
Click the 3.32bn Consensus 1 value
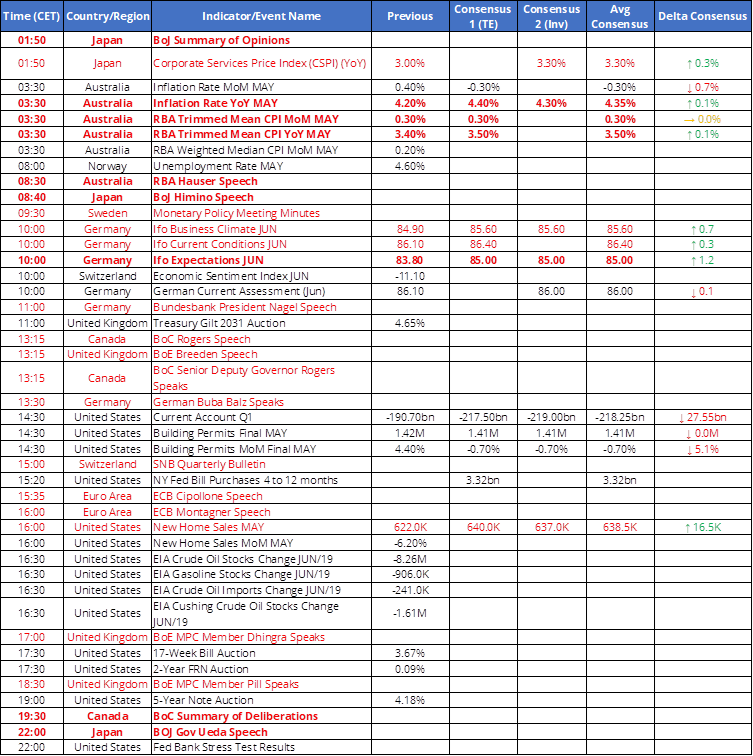[483, 480]
